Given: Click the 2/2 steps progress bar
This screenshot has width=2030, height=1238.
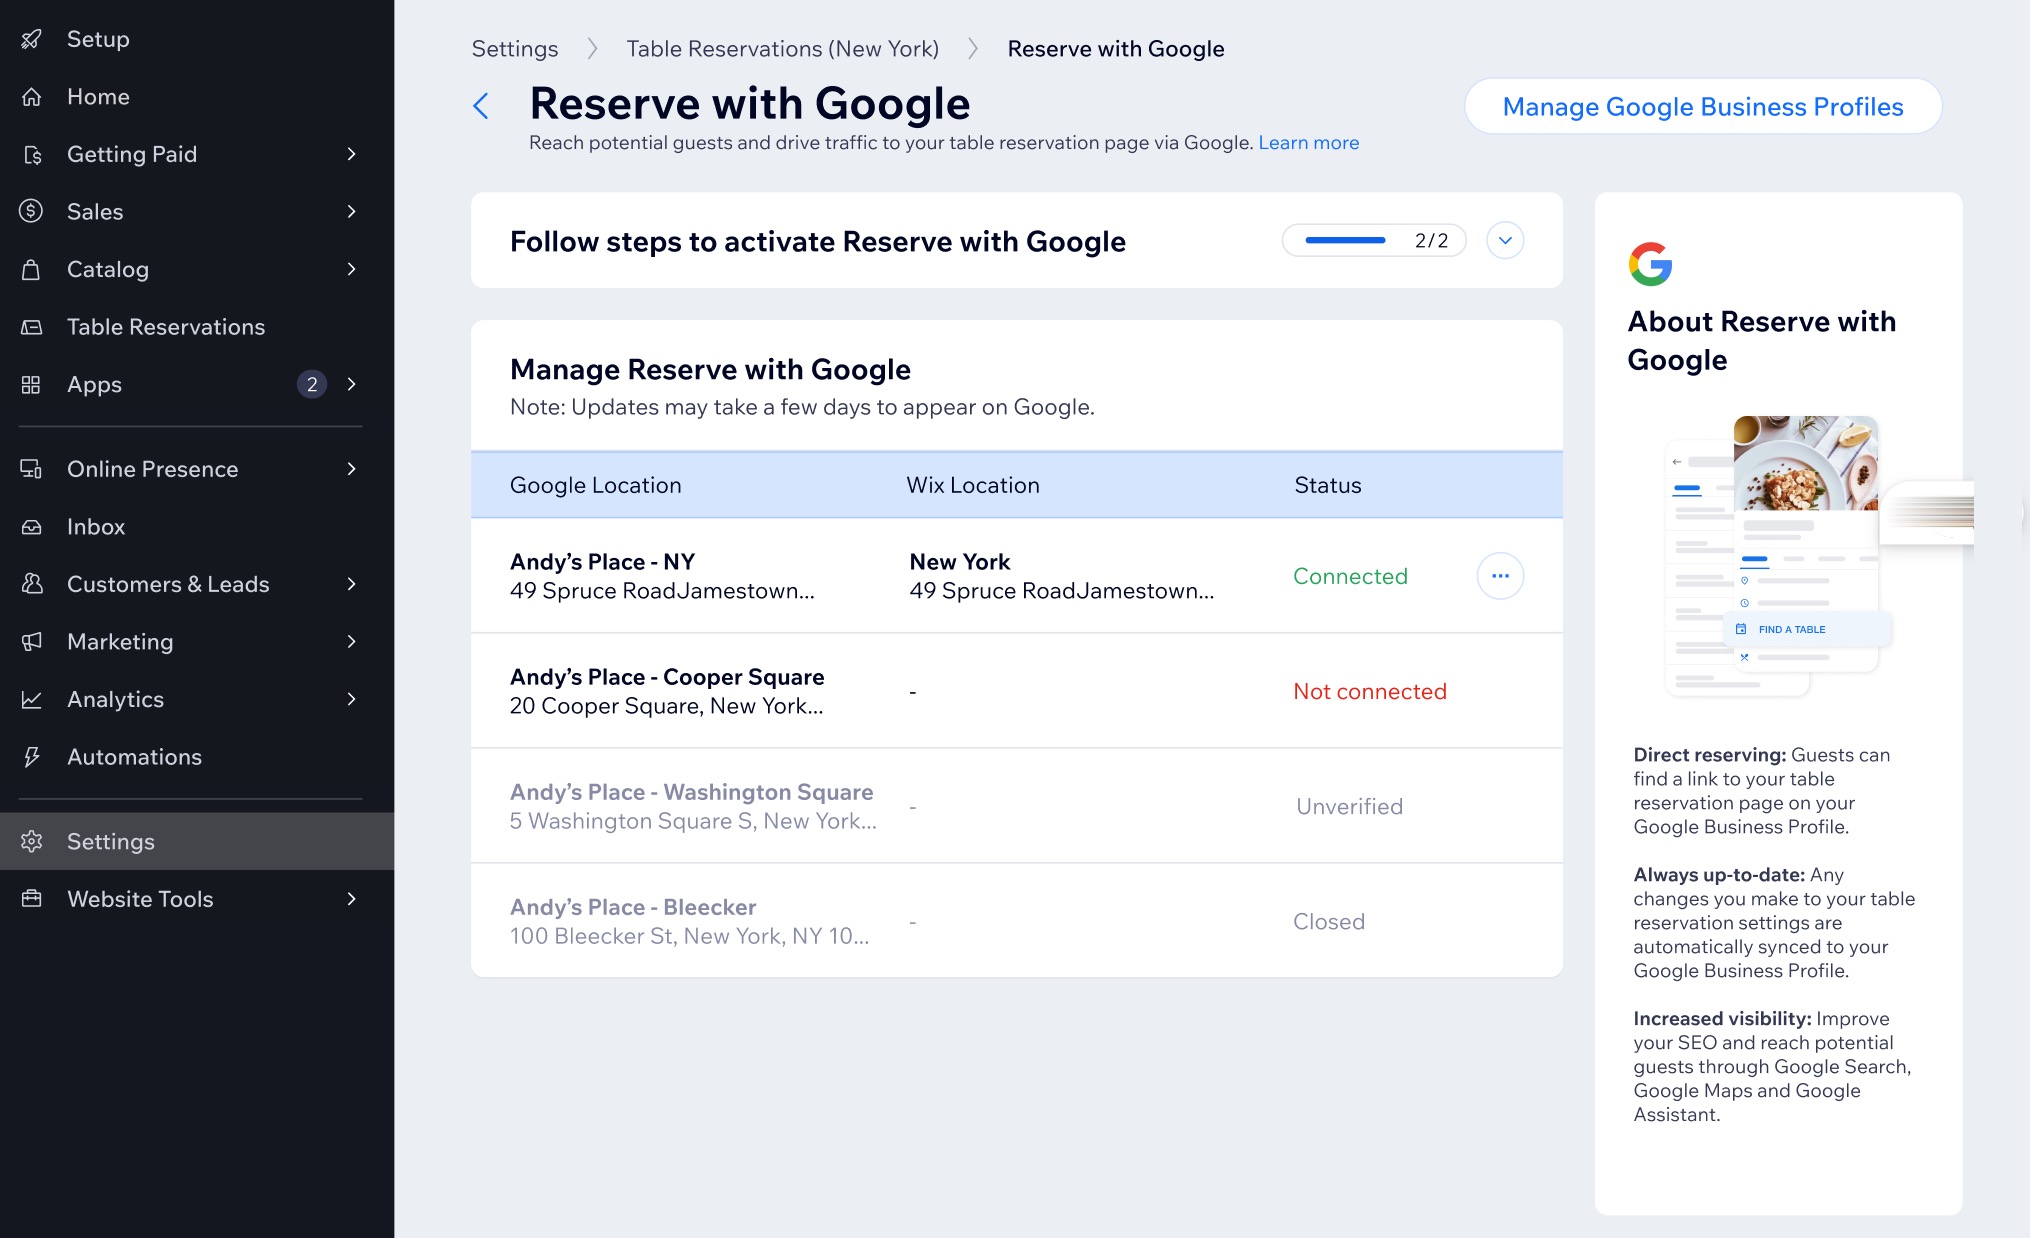Looking at the screenshot, I should coord(1374,241).
